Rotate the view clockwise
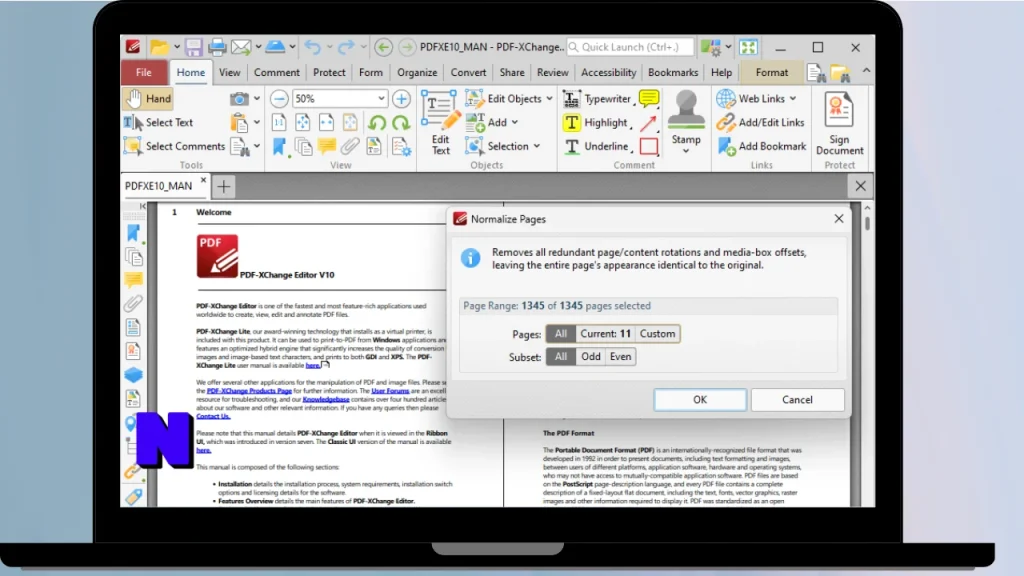 [400, 123]
